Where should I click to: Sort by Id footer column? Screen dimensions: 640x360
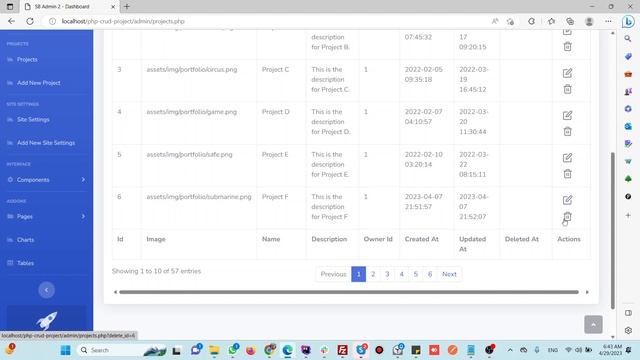pos(120,239)
